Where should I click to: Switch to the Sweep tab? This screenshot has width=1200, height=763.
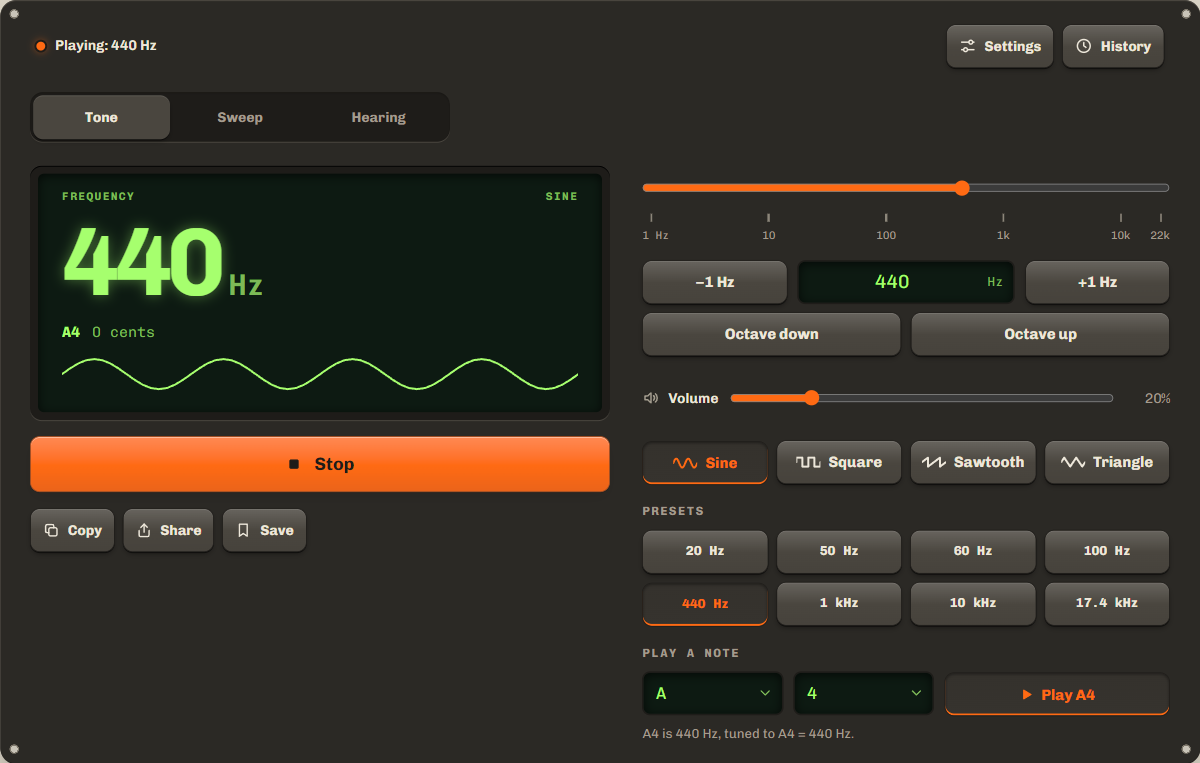coord(240,117)
